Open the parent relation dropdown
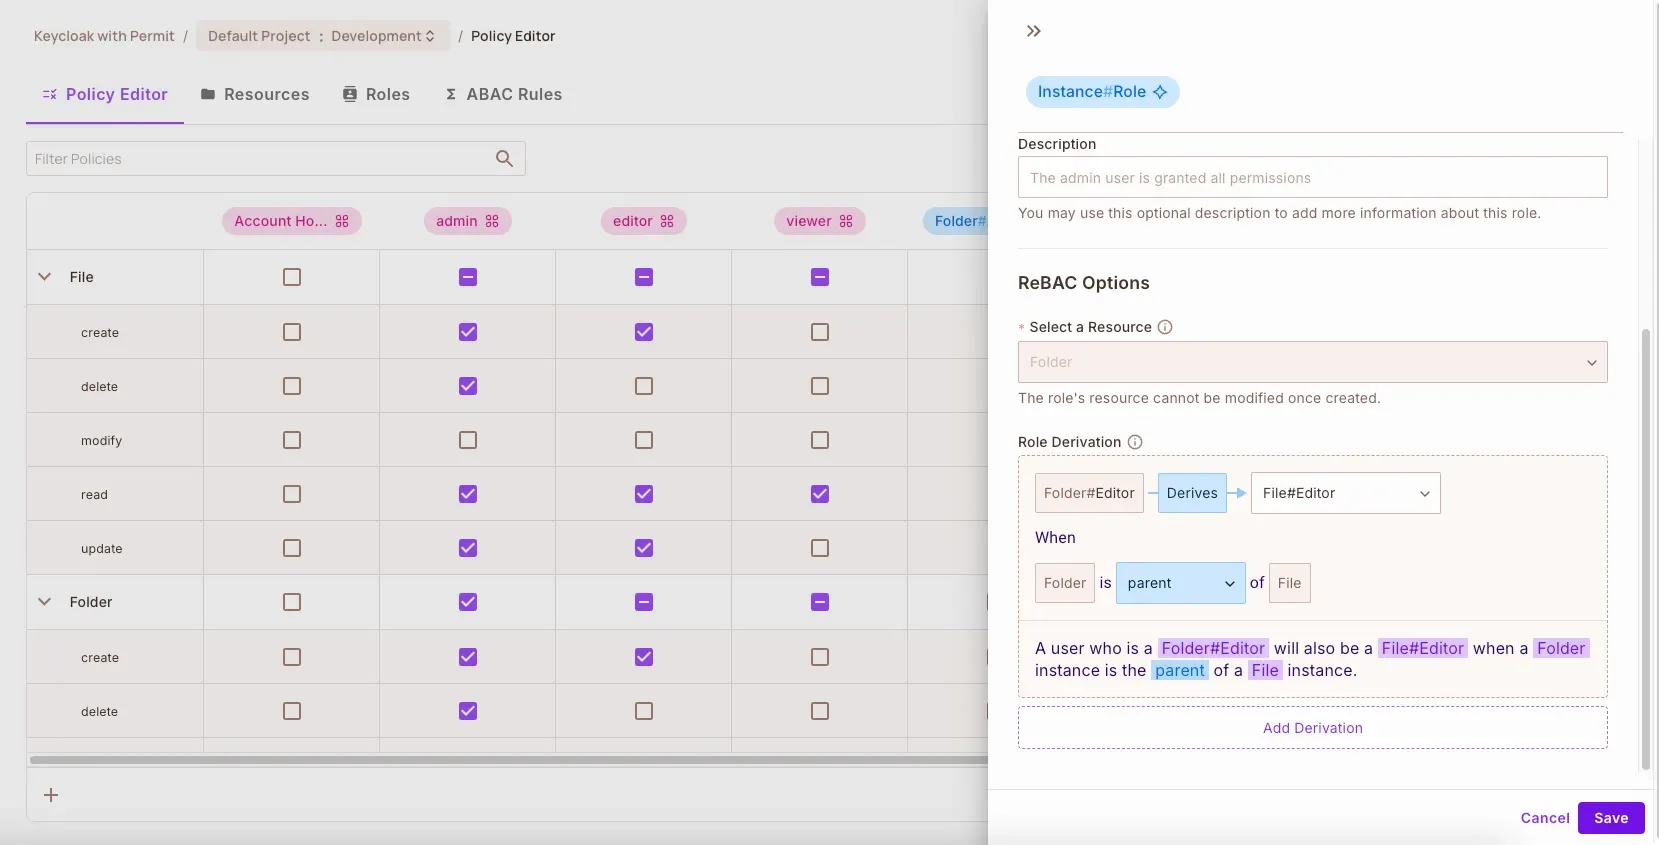 [x=1180, y=583]
